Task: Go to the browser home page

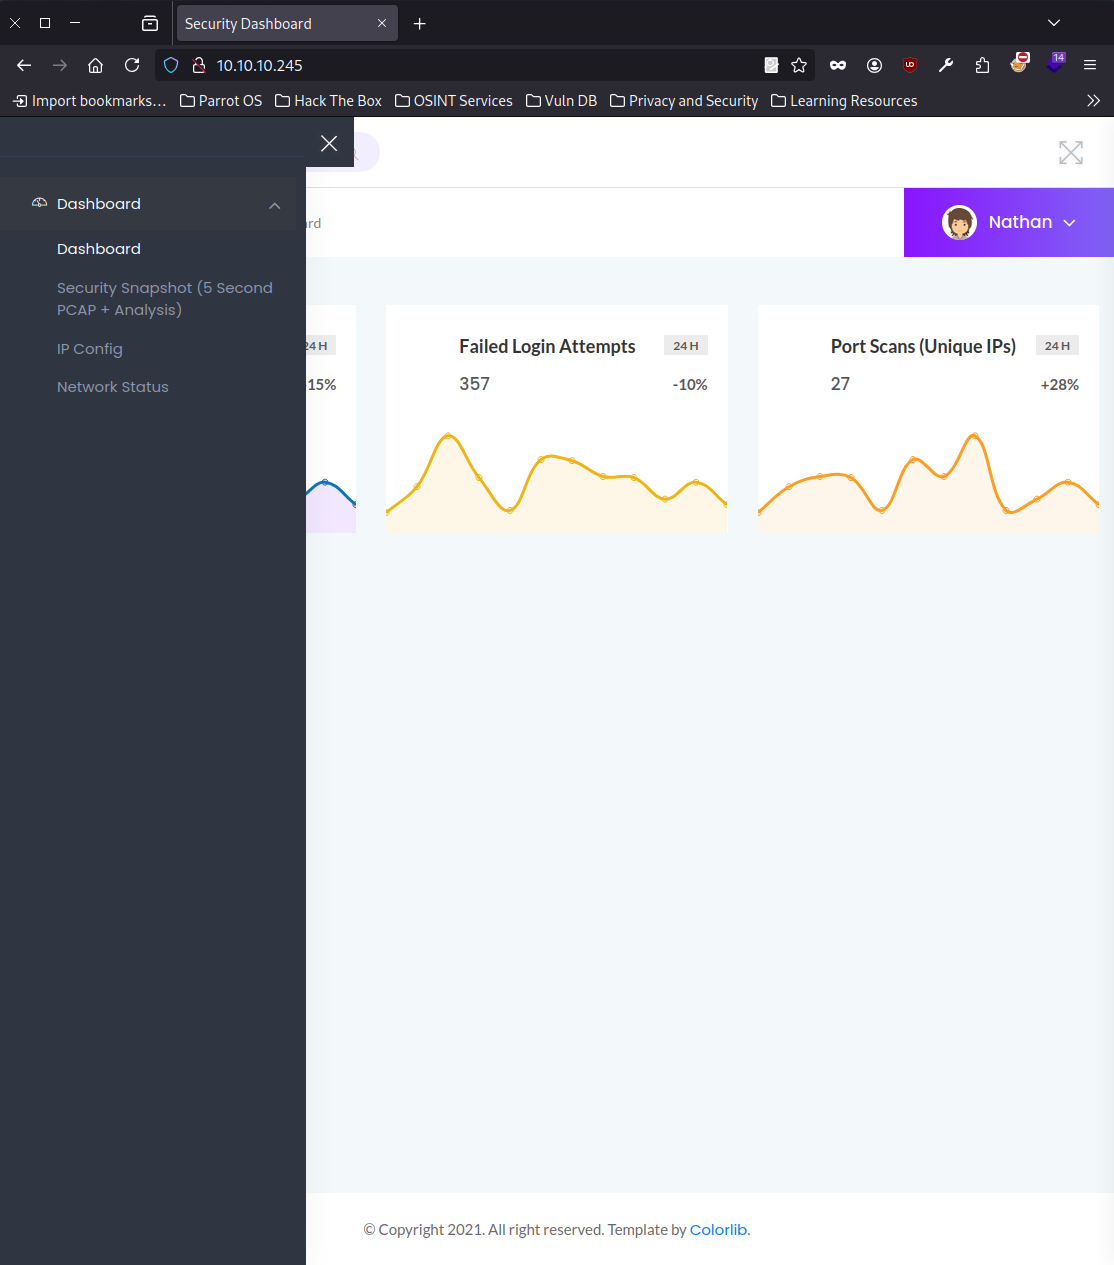Action: (x=96, y=65)
